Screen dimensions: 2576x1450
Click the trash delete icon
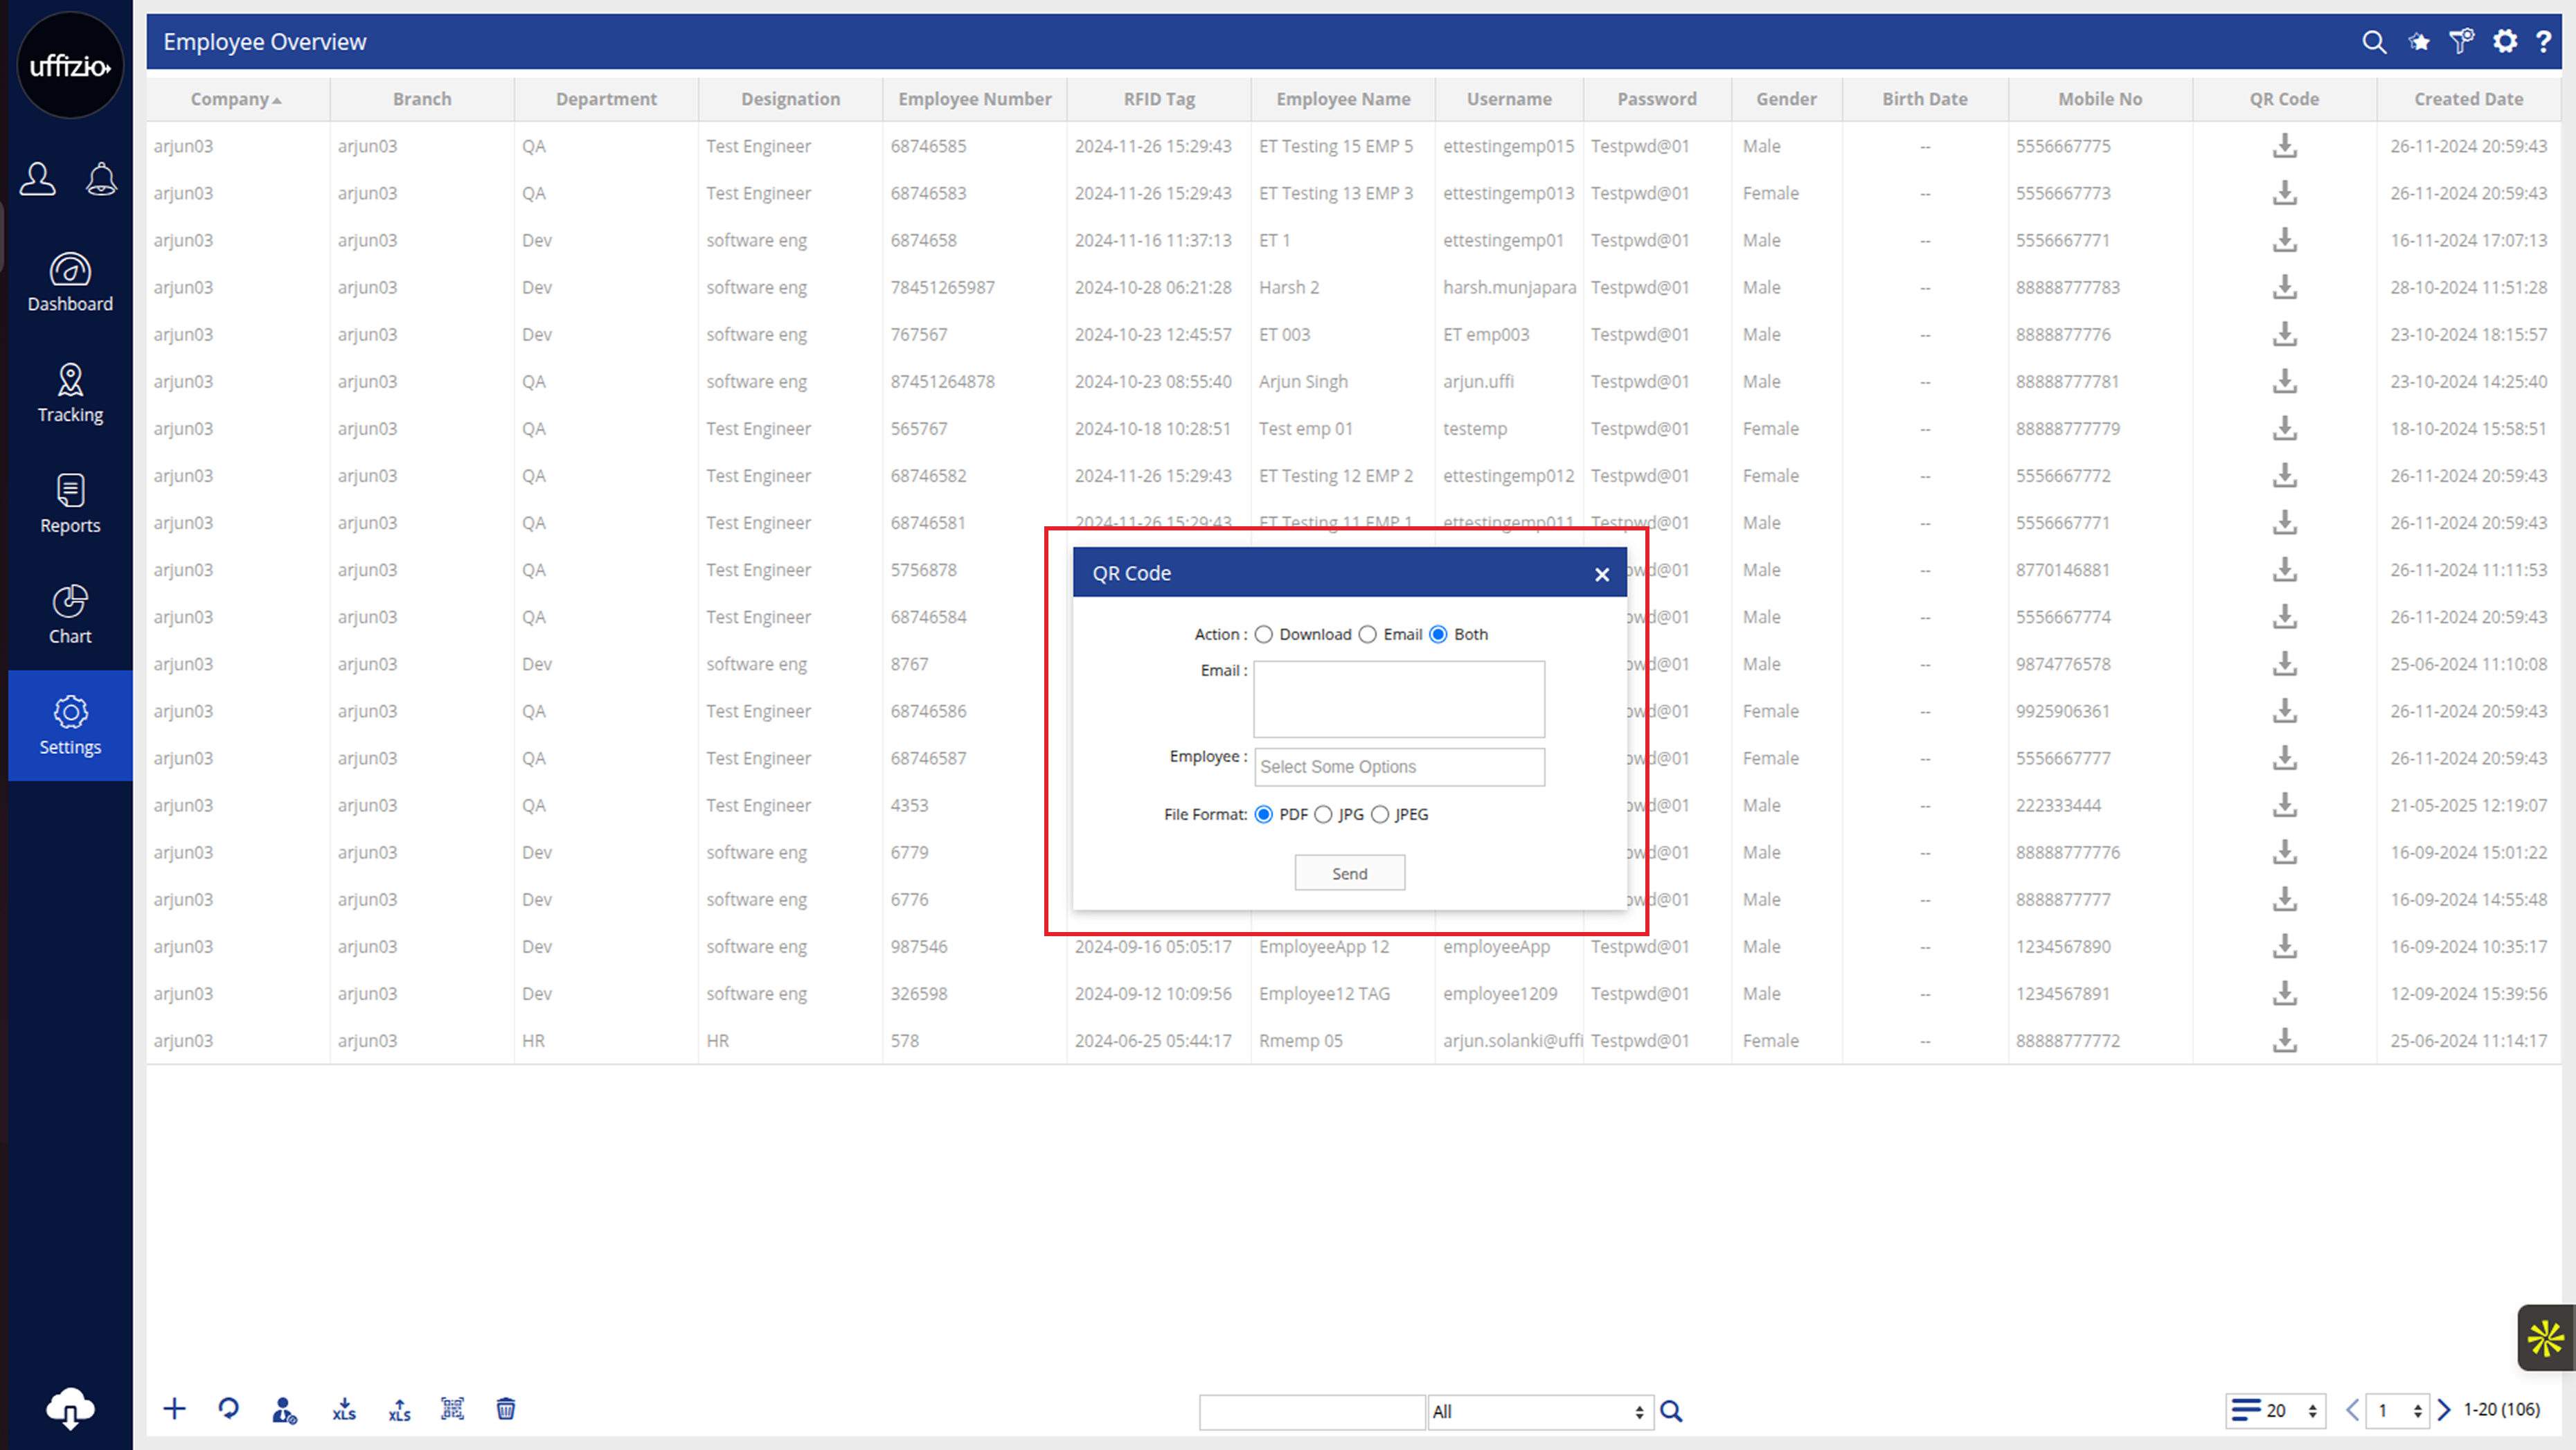coord(506,1409)
